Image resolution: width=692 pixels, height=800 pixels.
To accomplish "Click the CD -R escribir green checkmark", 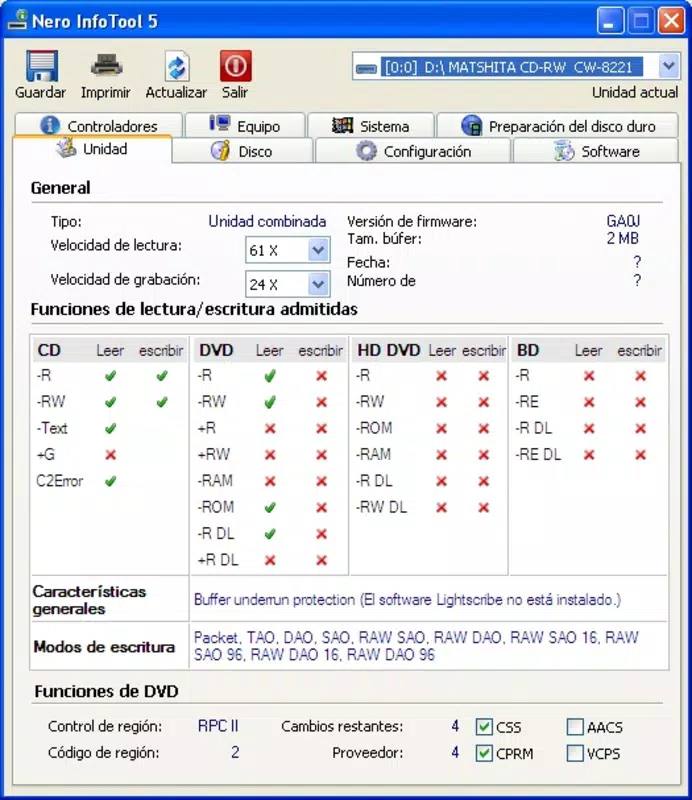I will (162, 376).
